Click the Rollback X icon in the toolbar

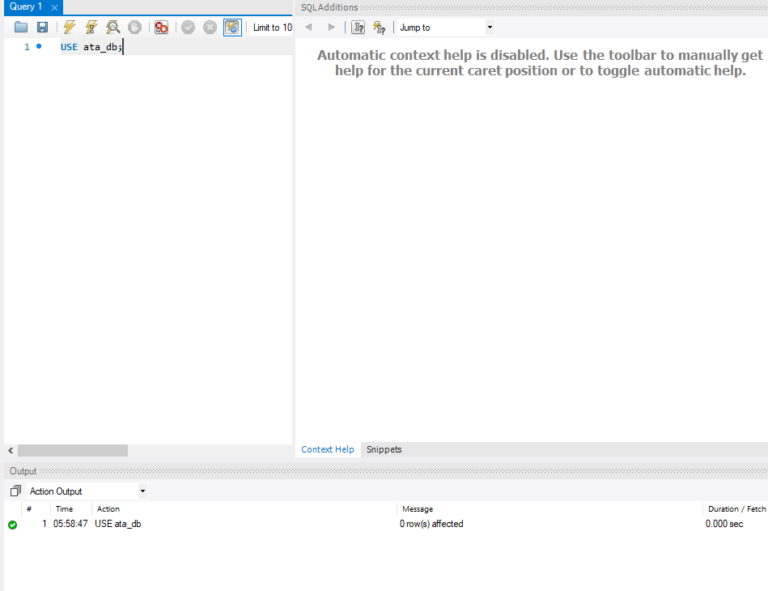pos(210,27)
